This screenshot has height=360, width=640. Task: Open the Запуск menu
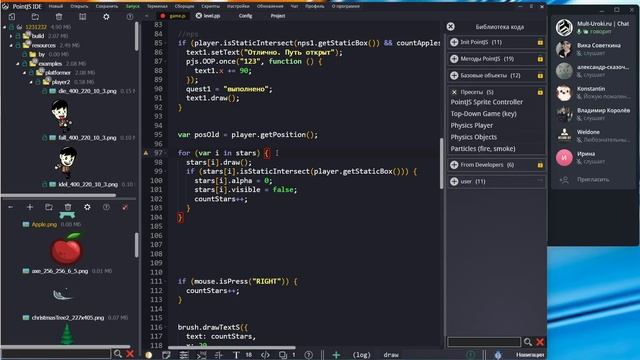(132, 6)
